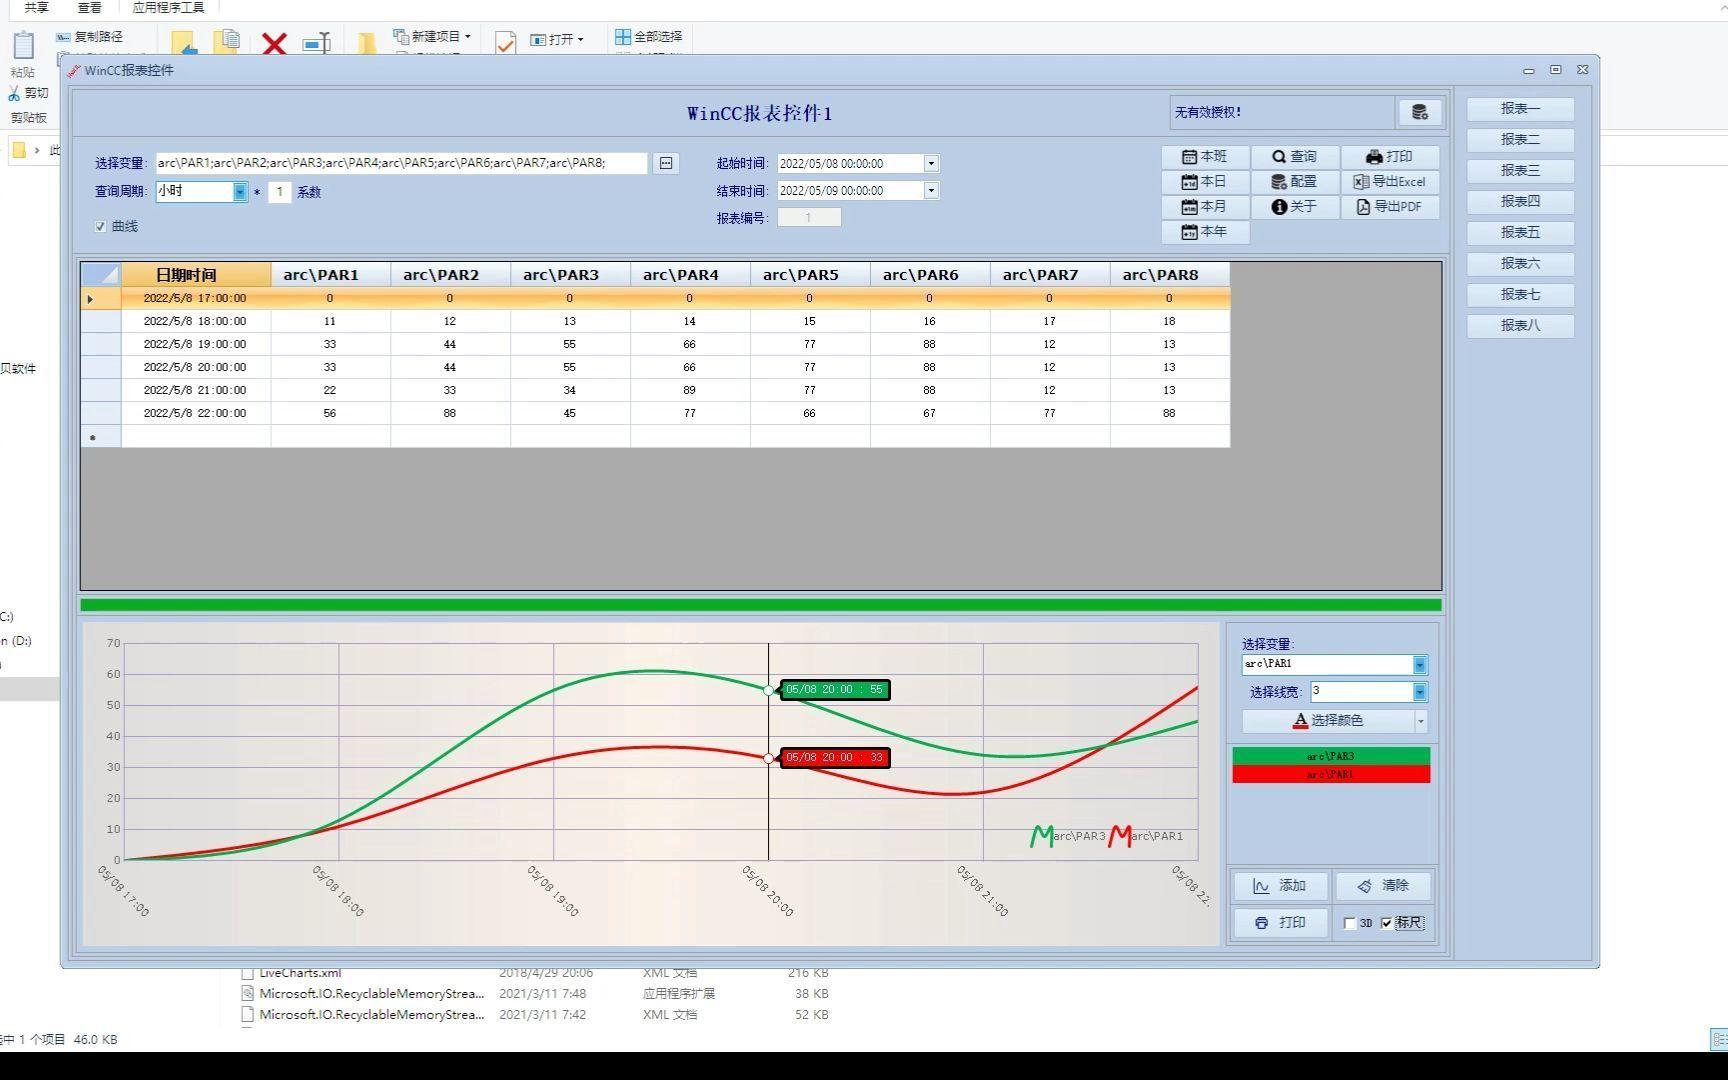Export report with 导出PDF button
The height and width of the screenshot is (1080, 1728).
[x=1389, y=207]
